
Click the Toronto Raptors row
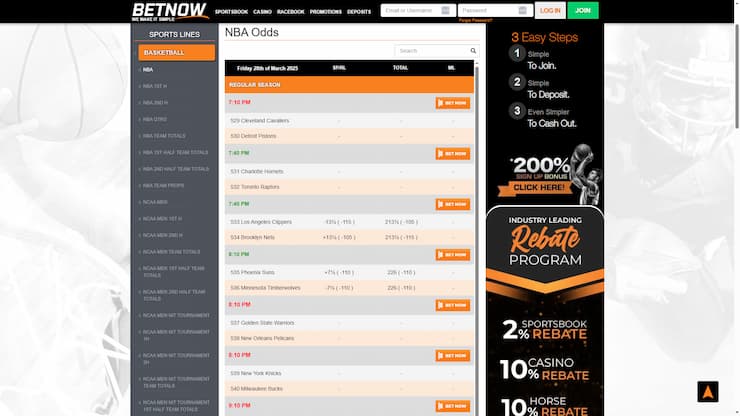349,187
